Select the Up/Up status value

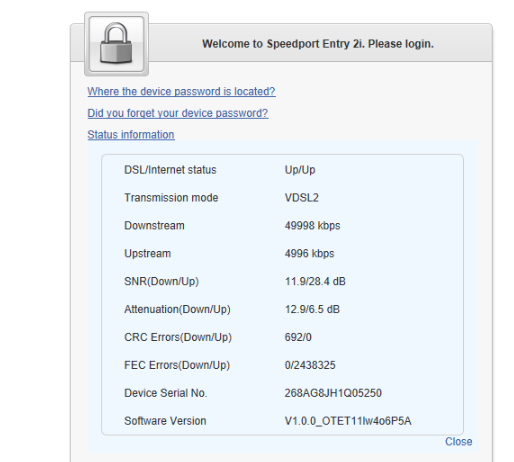(x=300, y=170)
